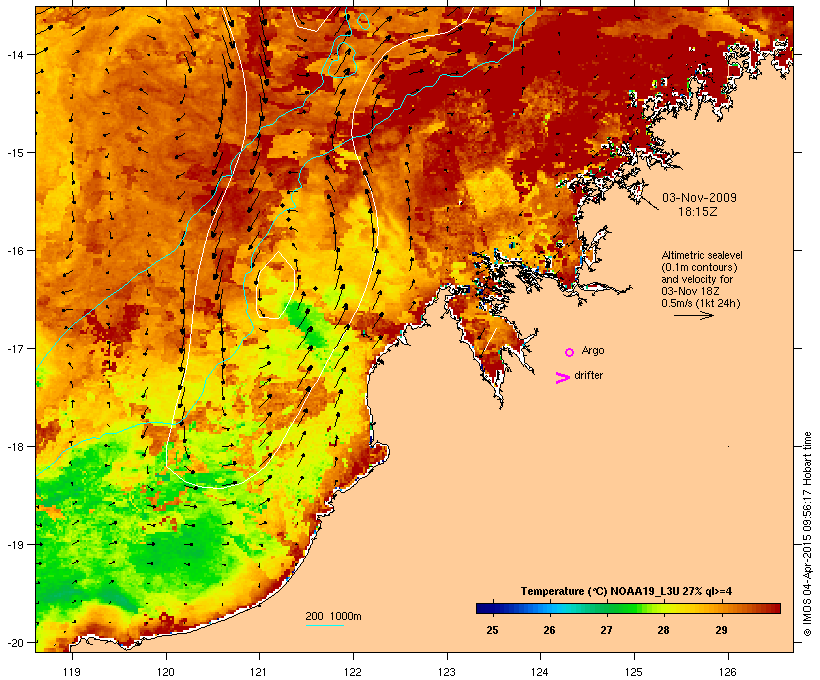The image size is (820, 680).
Task: Click the IMOS copyright timestamp text
Action: 808,534
